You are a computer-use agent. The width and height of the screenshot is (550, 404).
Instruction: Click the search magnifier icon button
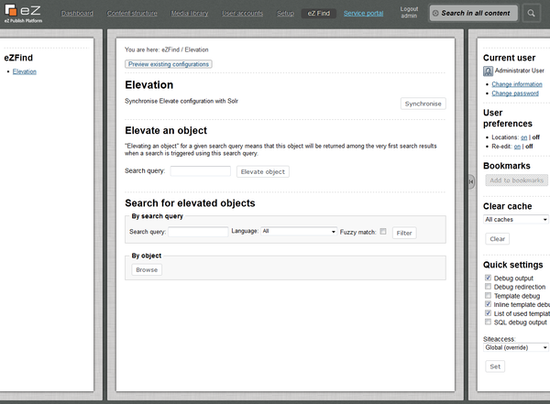coord(531,13)
